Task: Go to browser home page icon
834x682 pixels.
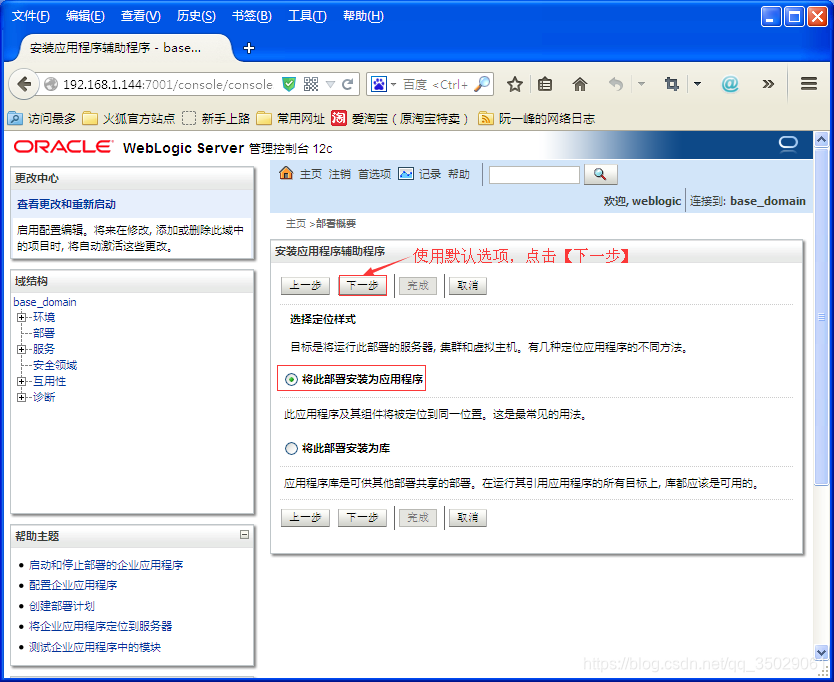Action: click(579, 84)
